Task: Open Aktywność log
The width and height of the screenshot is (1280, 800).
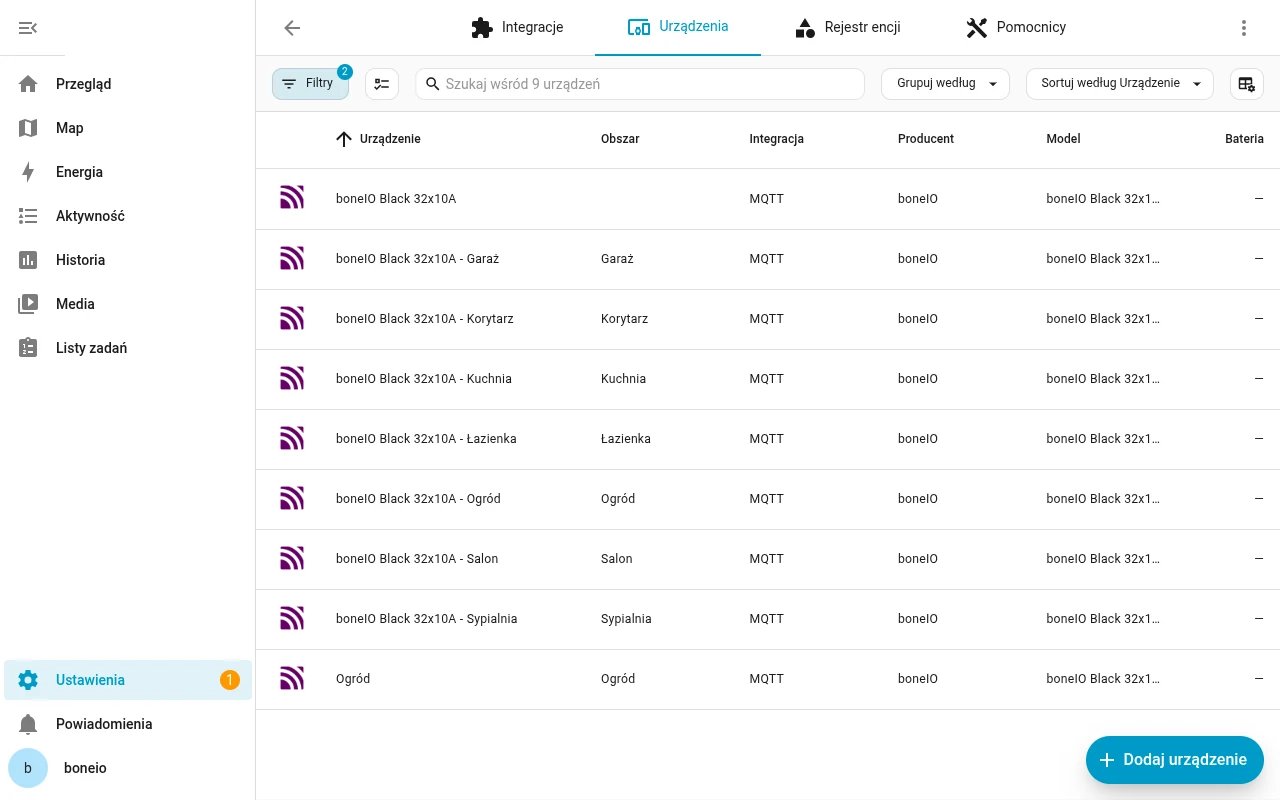Action: pos(128,216)
